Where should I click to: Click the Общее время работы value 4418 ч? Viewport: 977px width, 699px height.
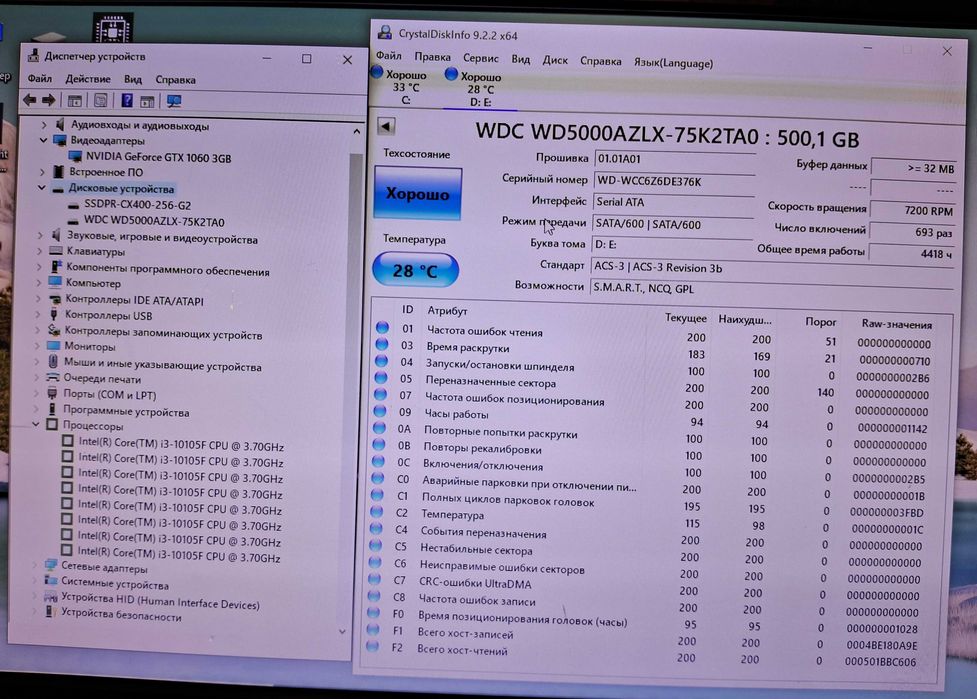(x=911, y=254)
